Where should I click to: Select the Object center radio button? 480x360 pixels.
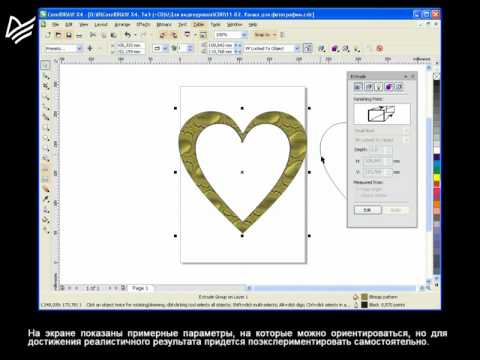(x=357, y=196)
